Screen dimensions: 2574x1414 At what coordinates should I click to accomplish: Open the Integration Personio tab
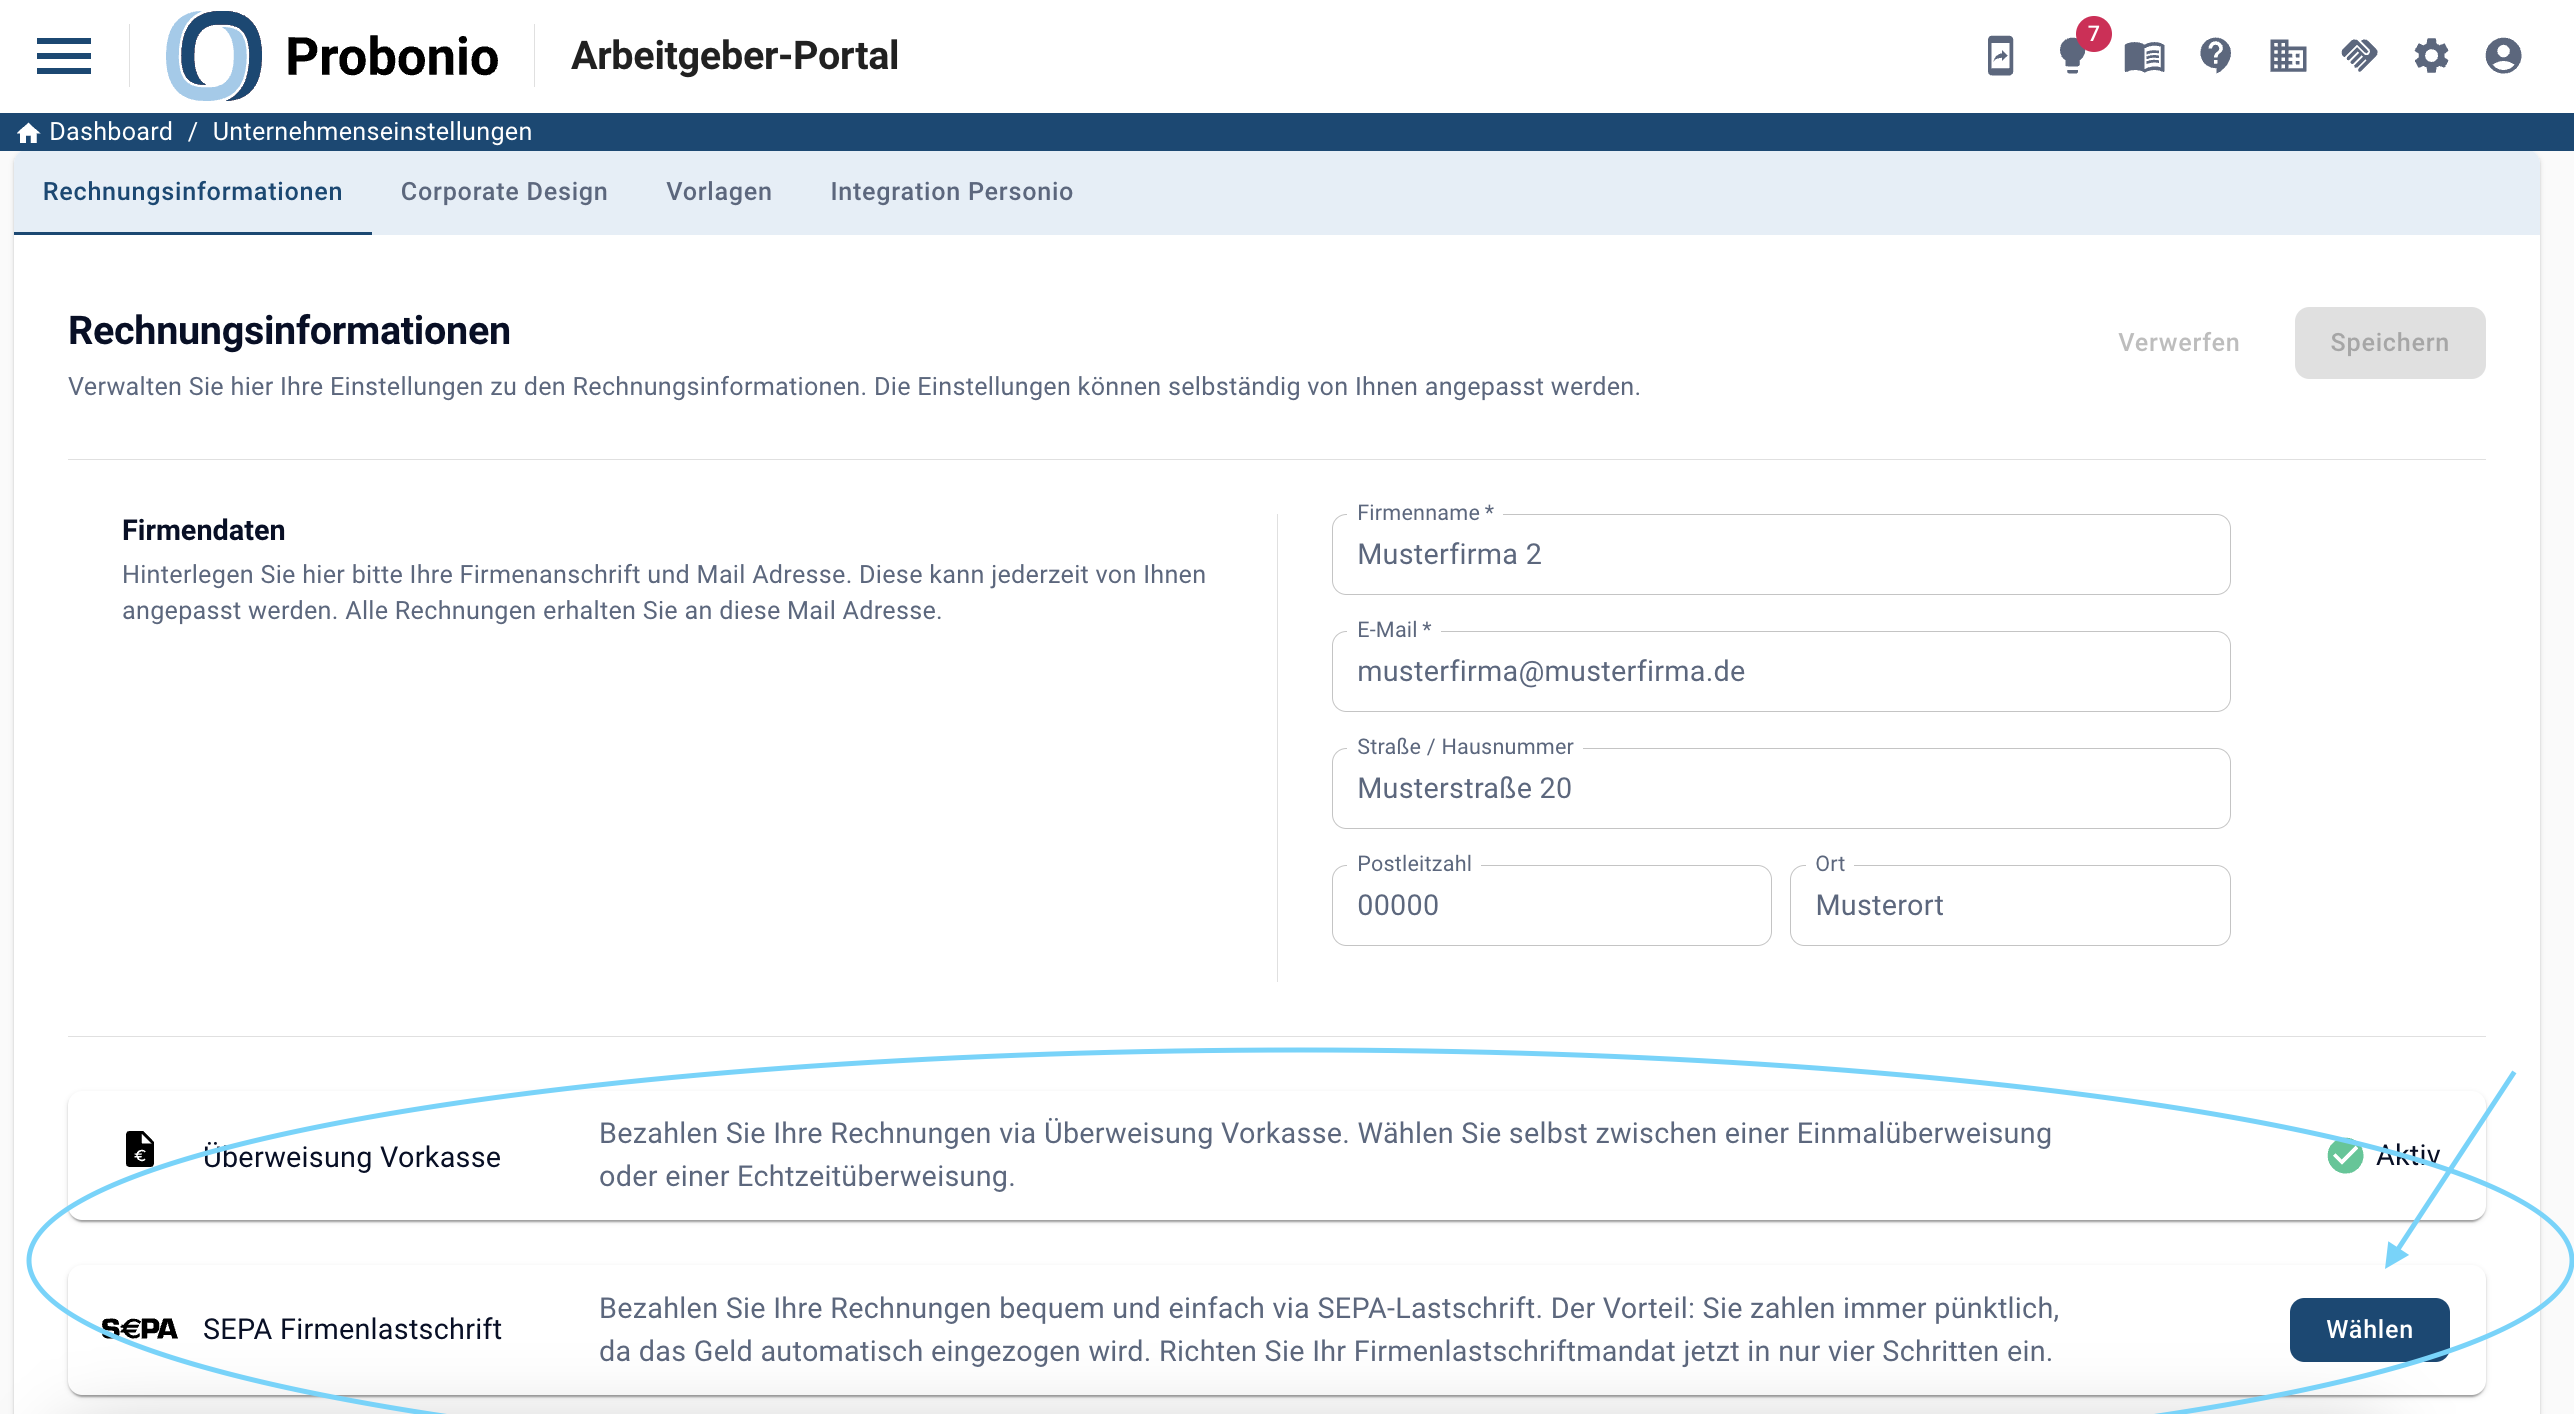coord(951,192)
